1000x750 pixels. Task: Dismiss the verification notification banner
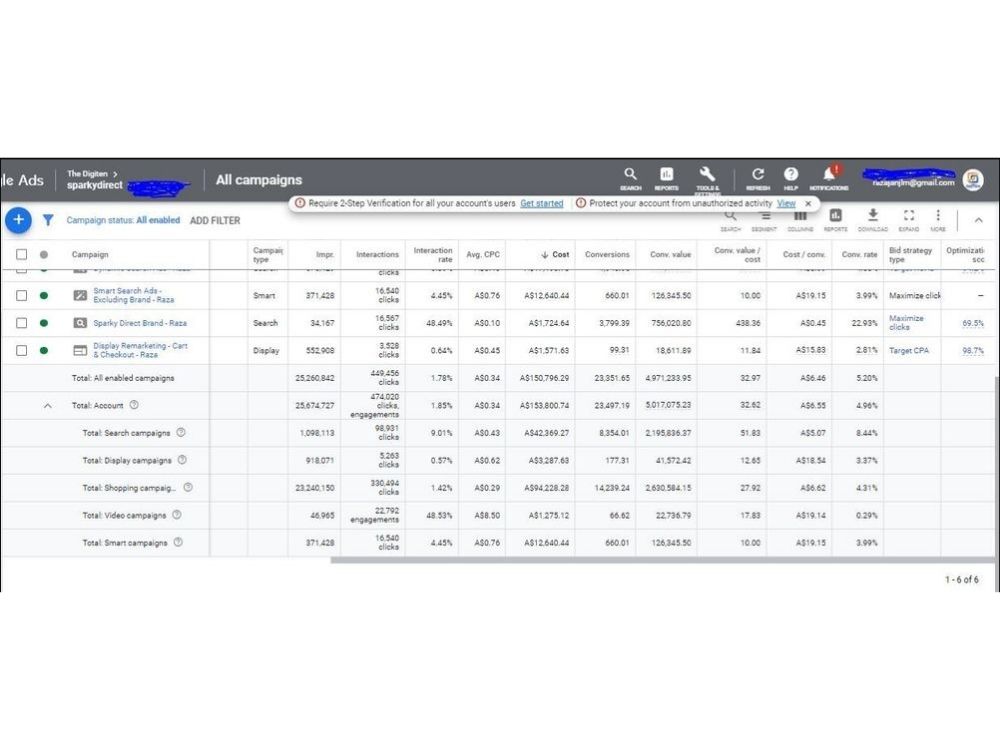(x=808, y=203)
